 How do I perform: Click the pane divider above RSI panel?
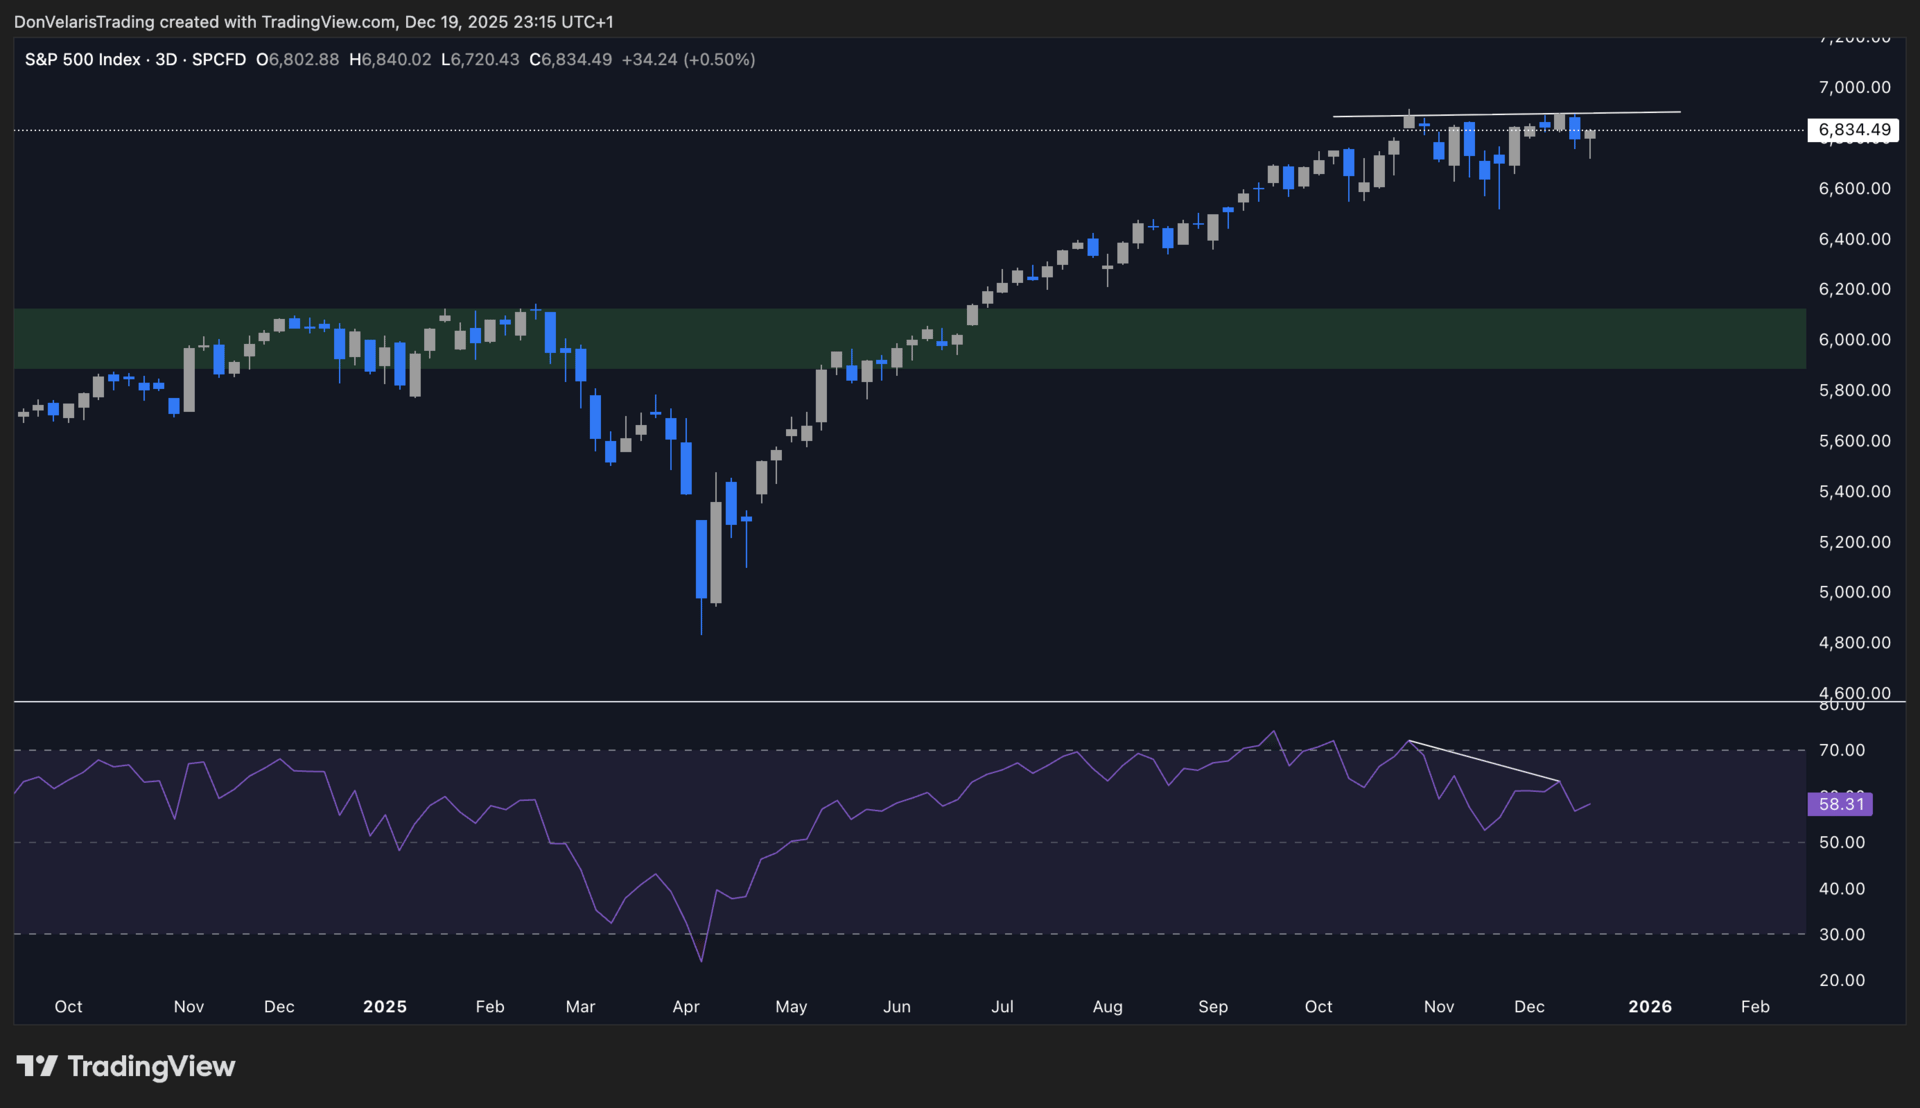click(900, 702)
